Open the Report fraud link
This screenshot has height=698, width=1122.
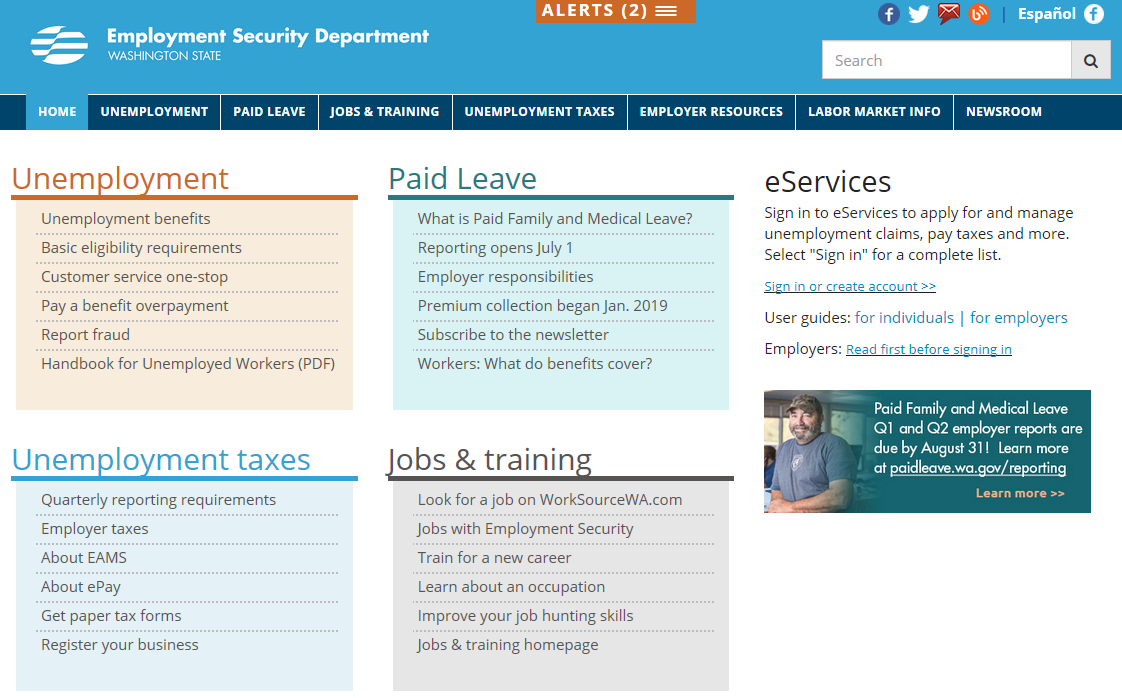(x=85, y=334)
